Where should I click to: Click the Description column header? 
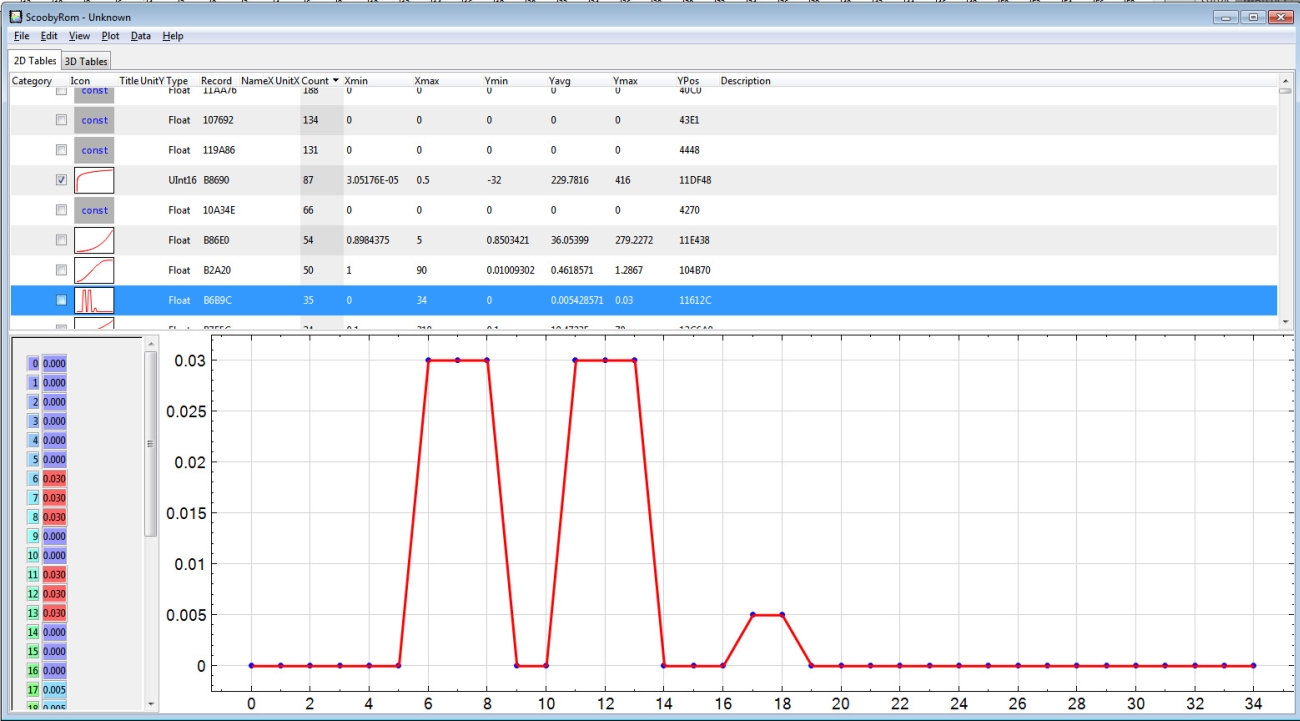pyautogui.click(x=745, y=81)
